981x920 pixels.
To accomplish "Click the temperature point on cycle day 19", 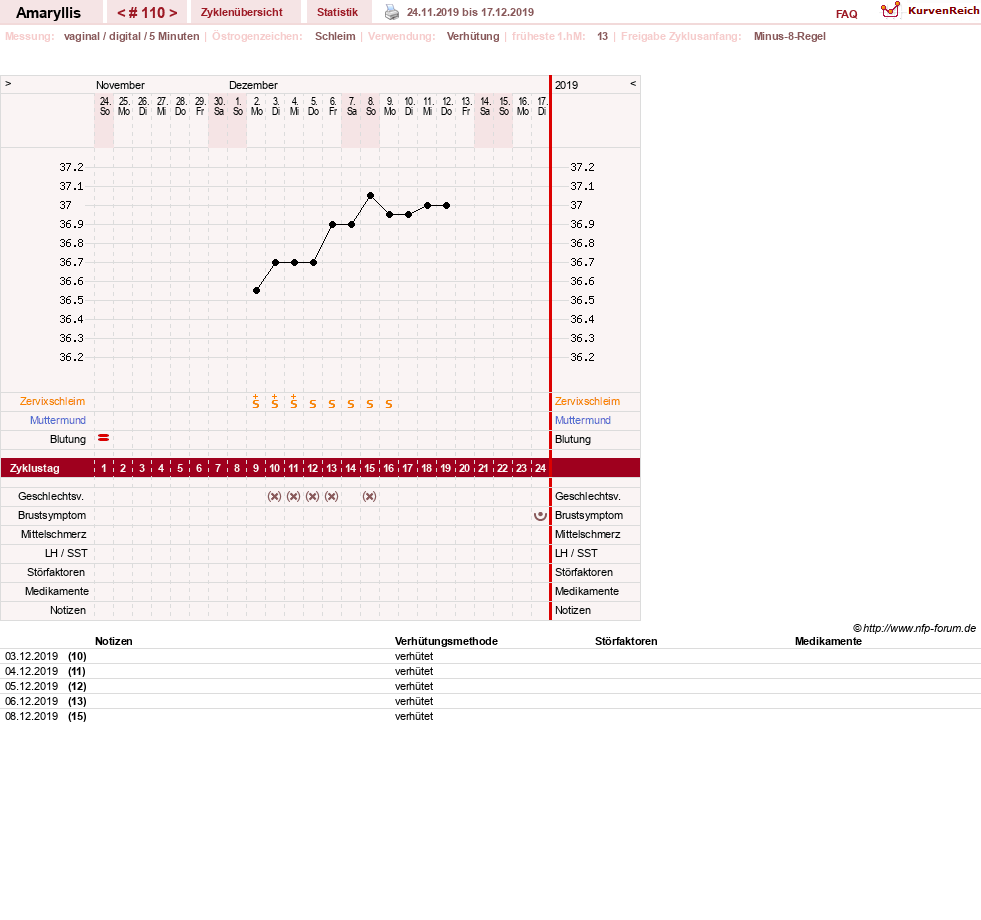I will pos(447,205).
